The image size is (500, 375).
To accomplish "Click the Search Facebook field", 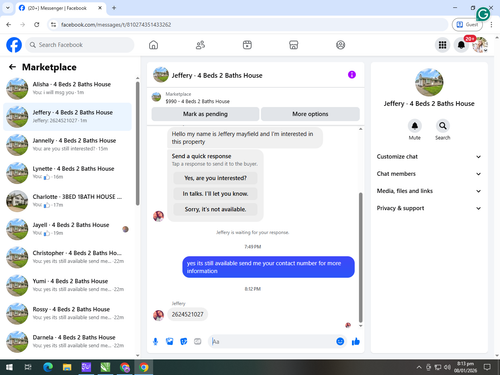I will (80, 45).
